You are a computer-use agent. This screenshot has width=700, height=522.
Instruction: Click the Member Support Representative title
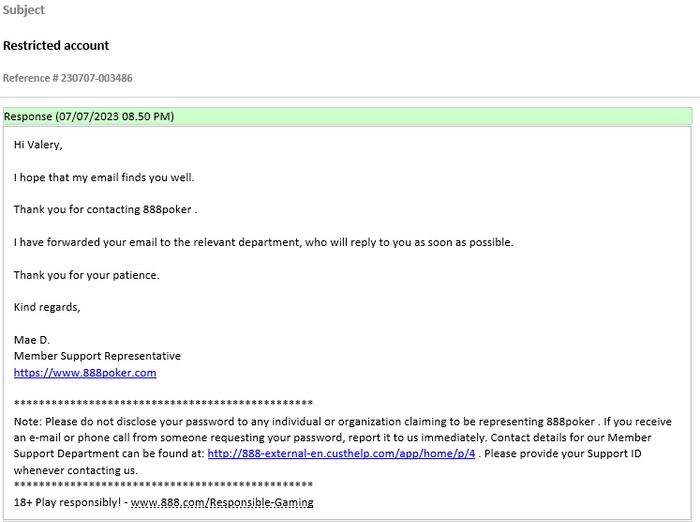coord(97,356)
